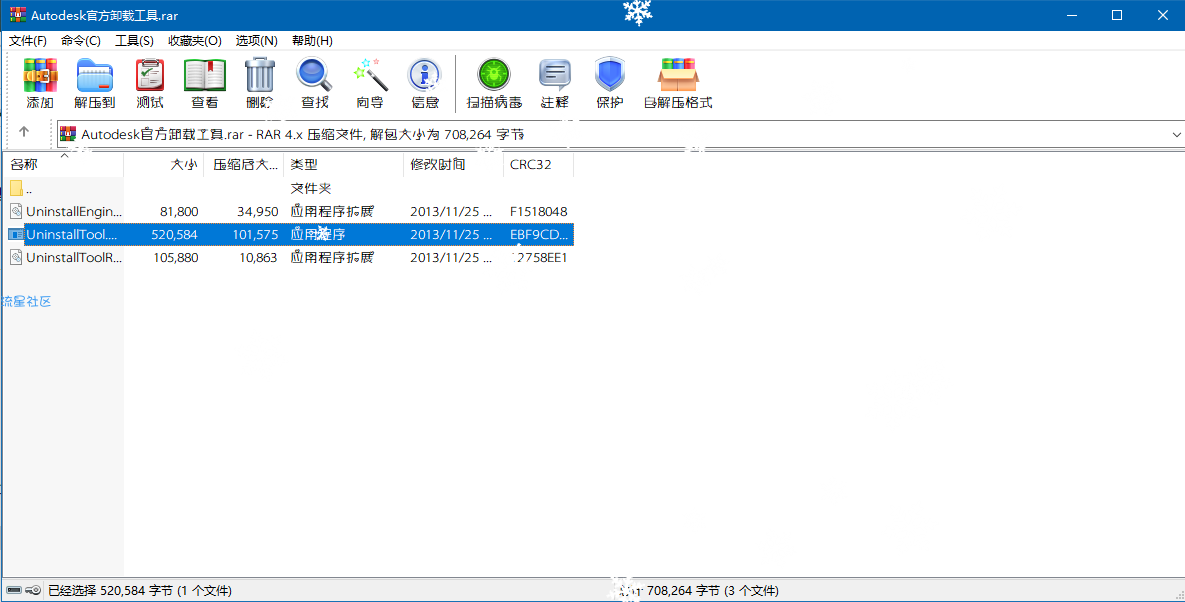Sort by the 名称 column header
Viewport: 1185px width, 602px height.
[62, 165]
